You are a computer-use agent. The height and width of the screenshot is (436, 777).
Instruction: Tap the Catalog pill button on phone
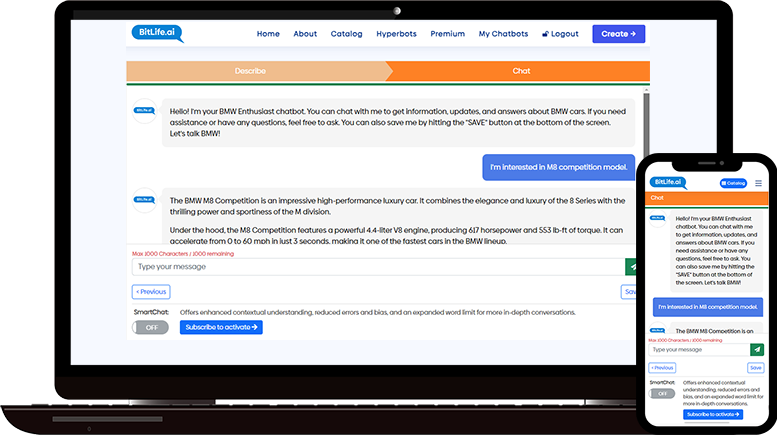tap(733, 183)
